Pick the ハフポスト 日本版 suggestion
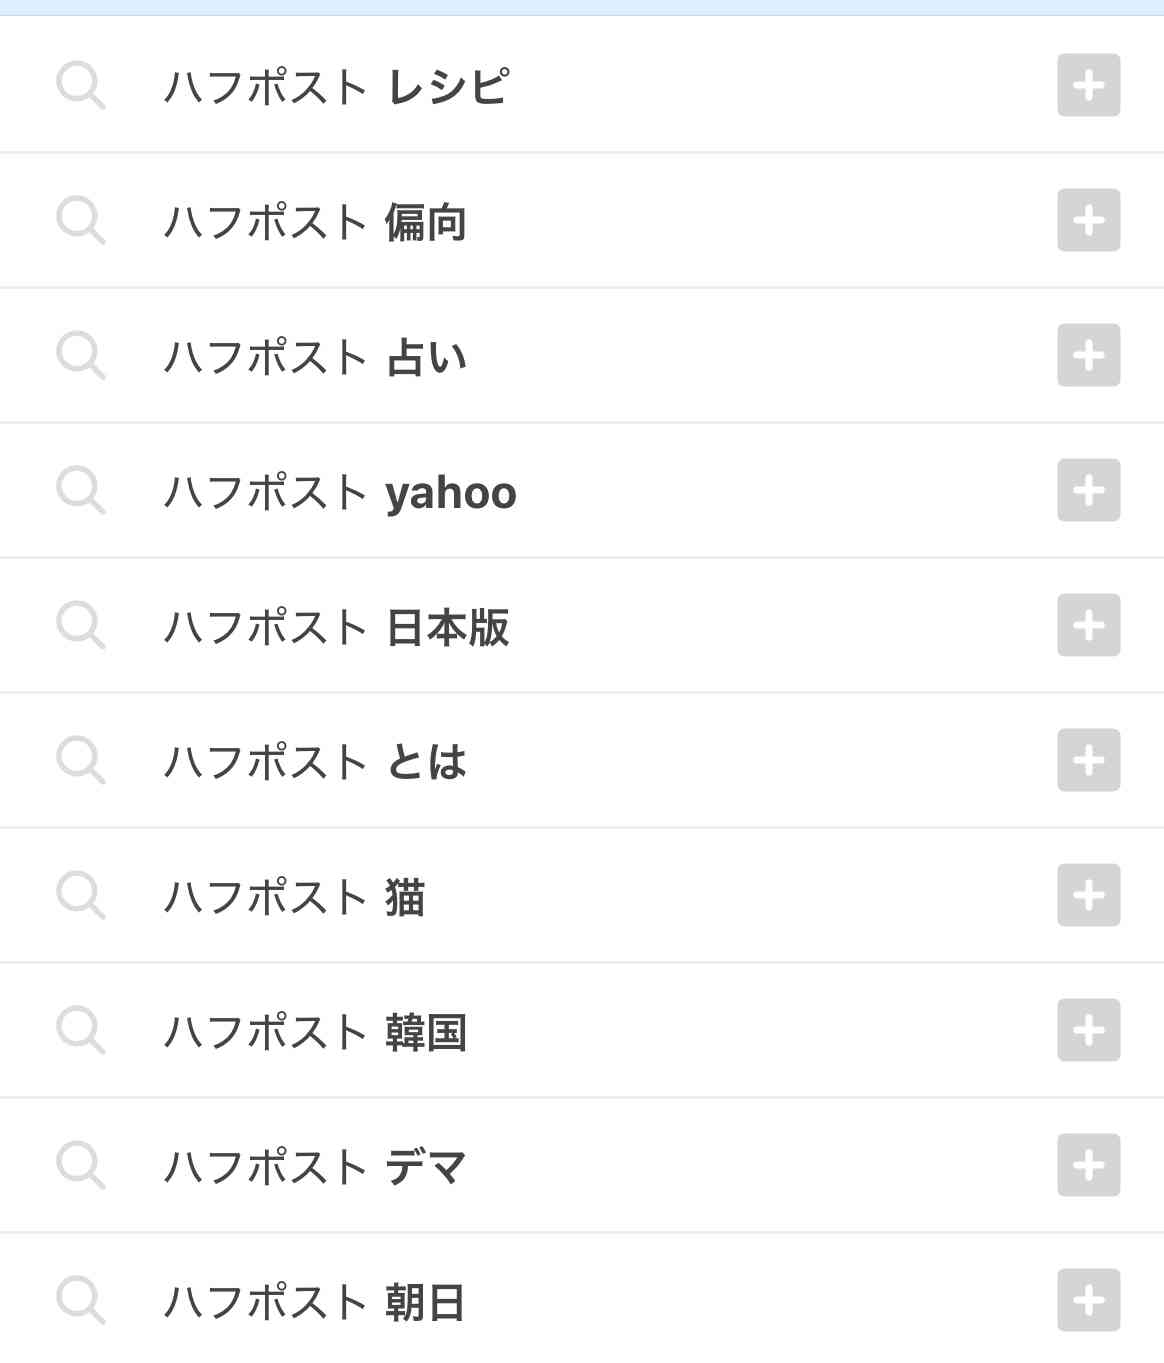The width and height of the screenshot is (1164, 1363). pos(336,627)
